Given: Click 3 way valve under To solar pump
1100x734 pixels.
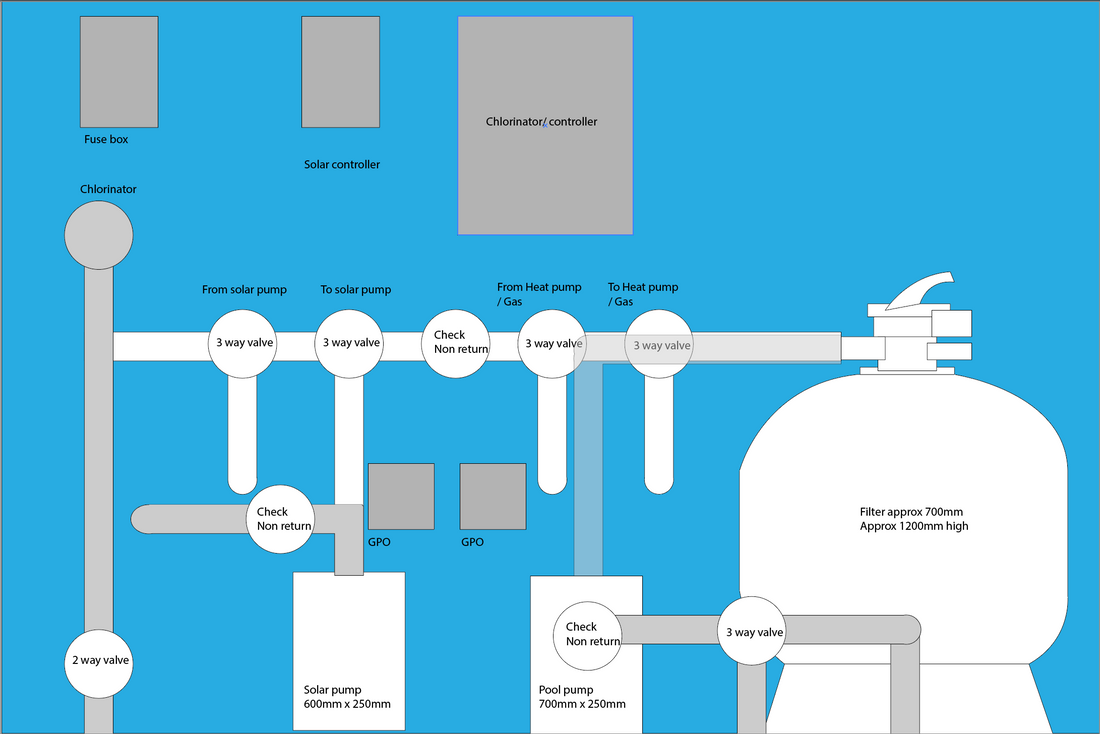Looking at the screenshot, I should tap(350, 343).
